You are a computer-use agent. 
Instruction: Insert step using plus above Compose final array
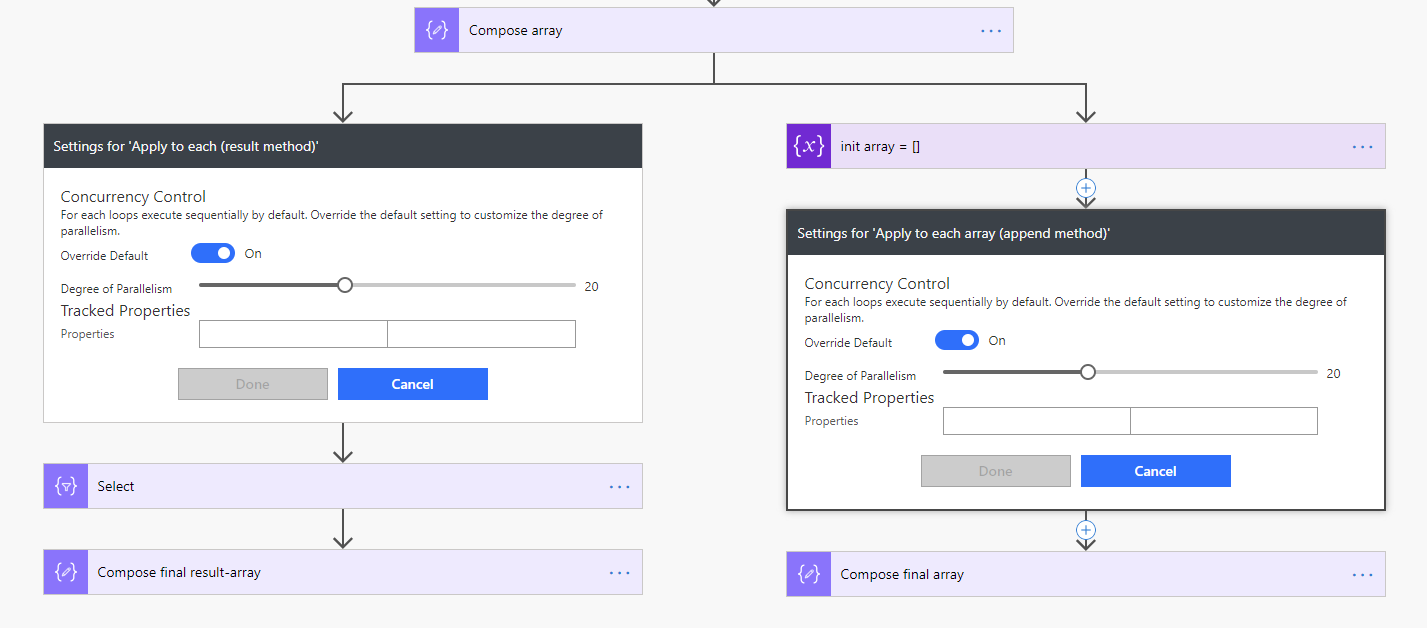(x=1086, y=530)
